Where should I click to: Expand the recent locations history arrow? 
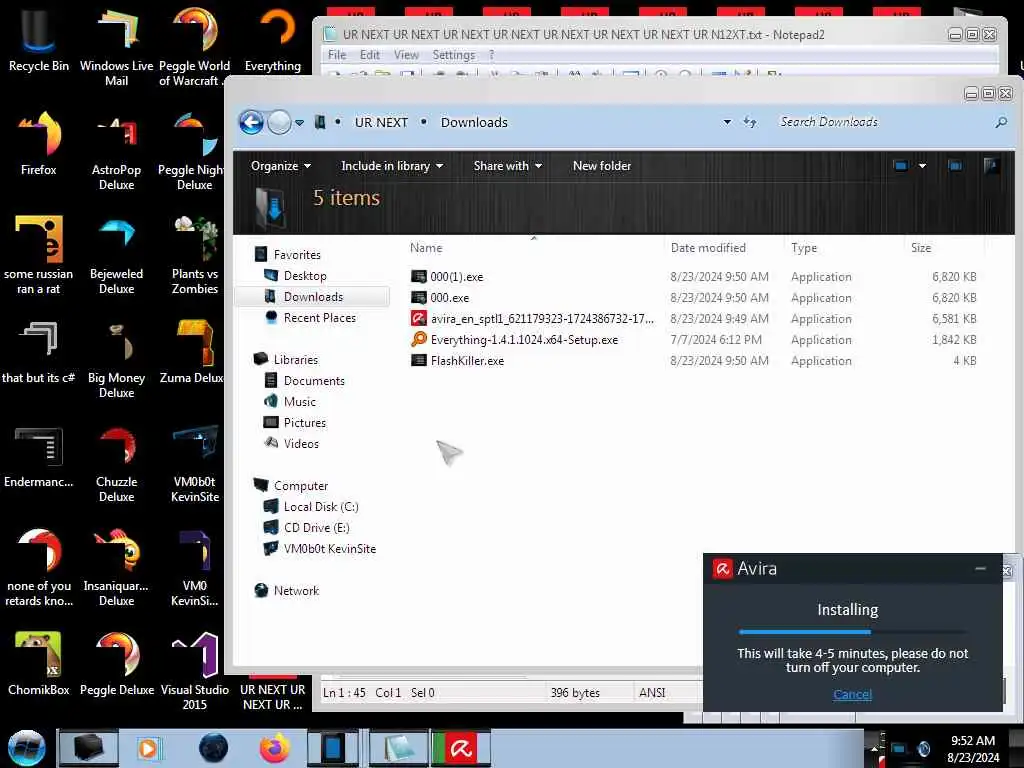[x=299, y=122]
